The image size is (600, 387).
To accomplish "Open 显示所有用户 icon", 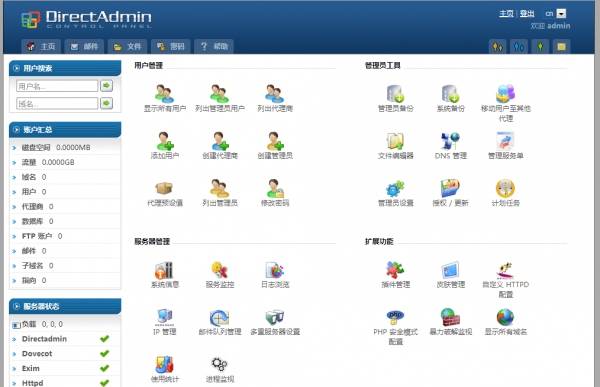I will (165, 94).
